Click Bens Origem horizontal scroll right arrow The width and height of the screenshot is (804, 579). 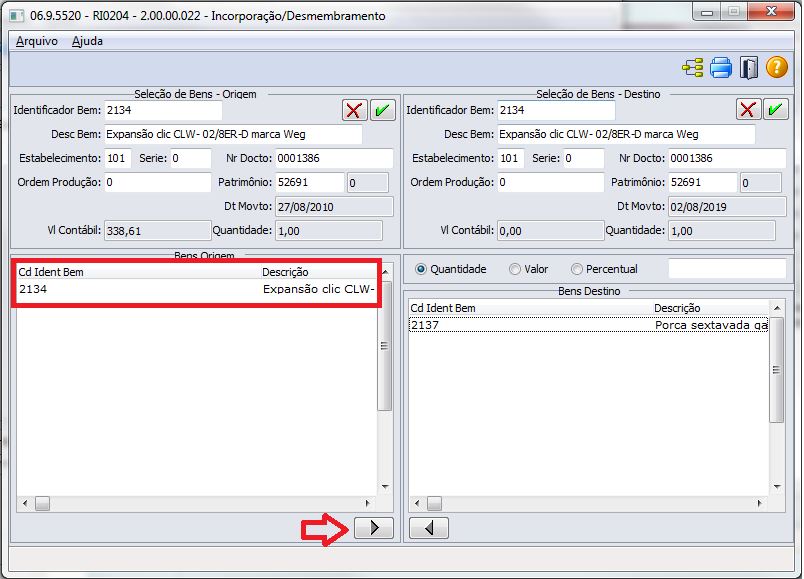click(x=367, y=504)
